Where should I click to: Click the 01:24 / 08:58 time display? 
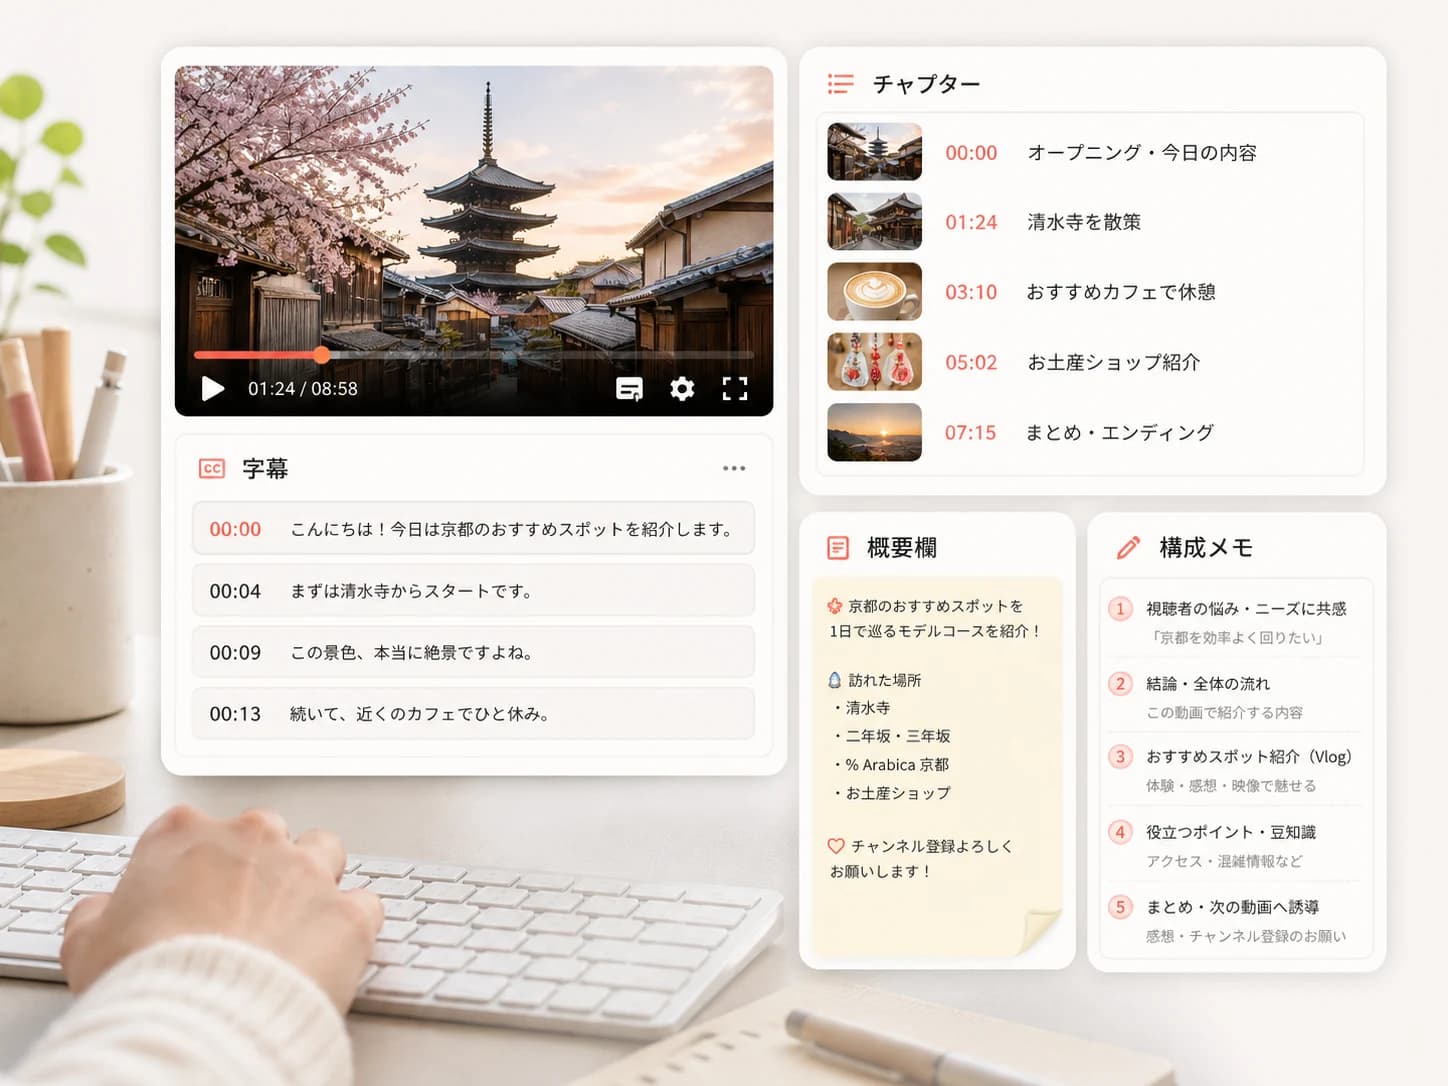pos(303,389)
